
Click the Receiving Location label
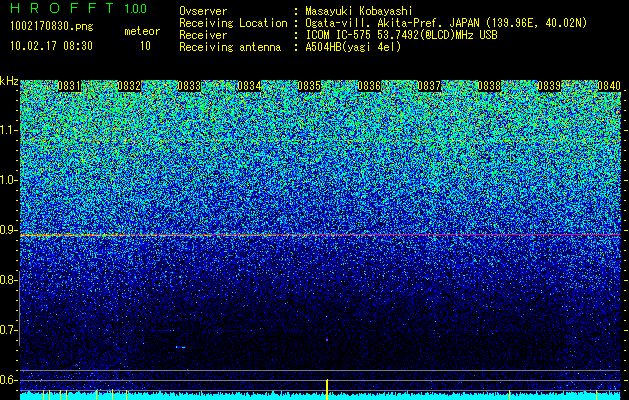pos(233,23)
